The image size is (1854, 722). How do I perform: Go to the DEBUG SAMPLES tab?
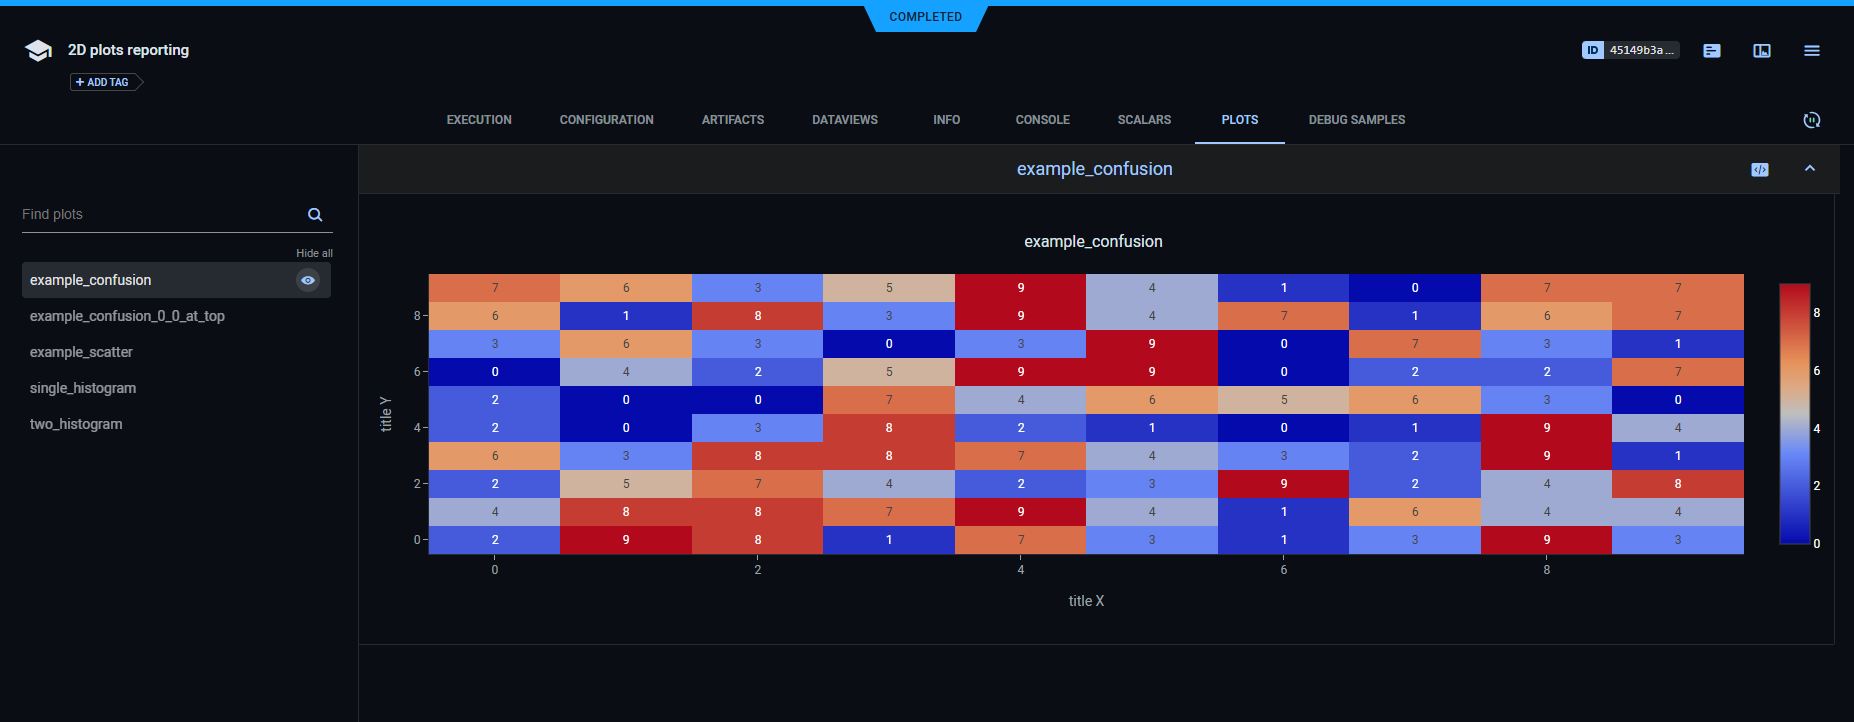pyautogui.click(x=1356, y=120)
